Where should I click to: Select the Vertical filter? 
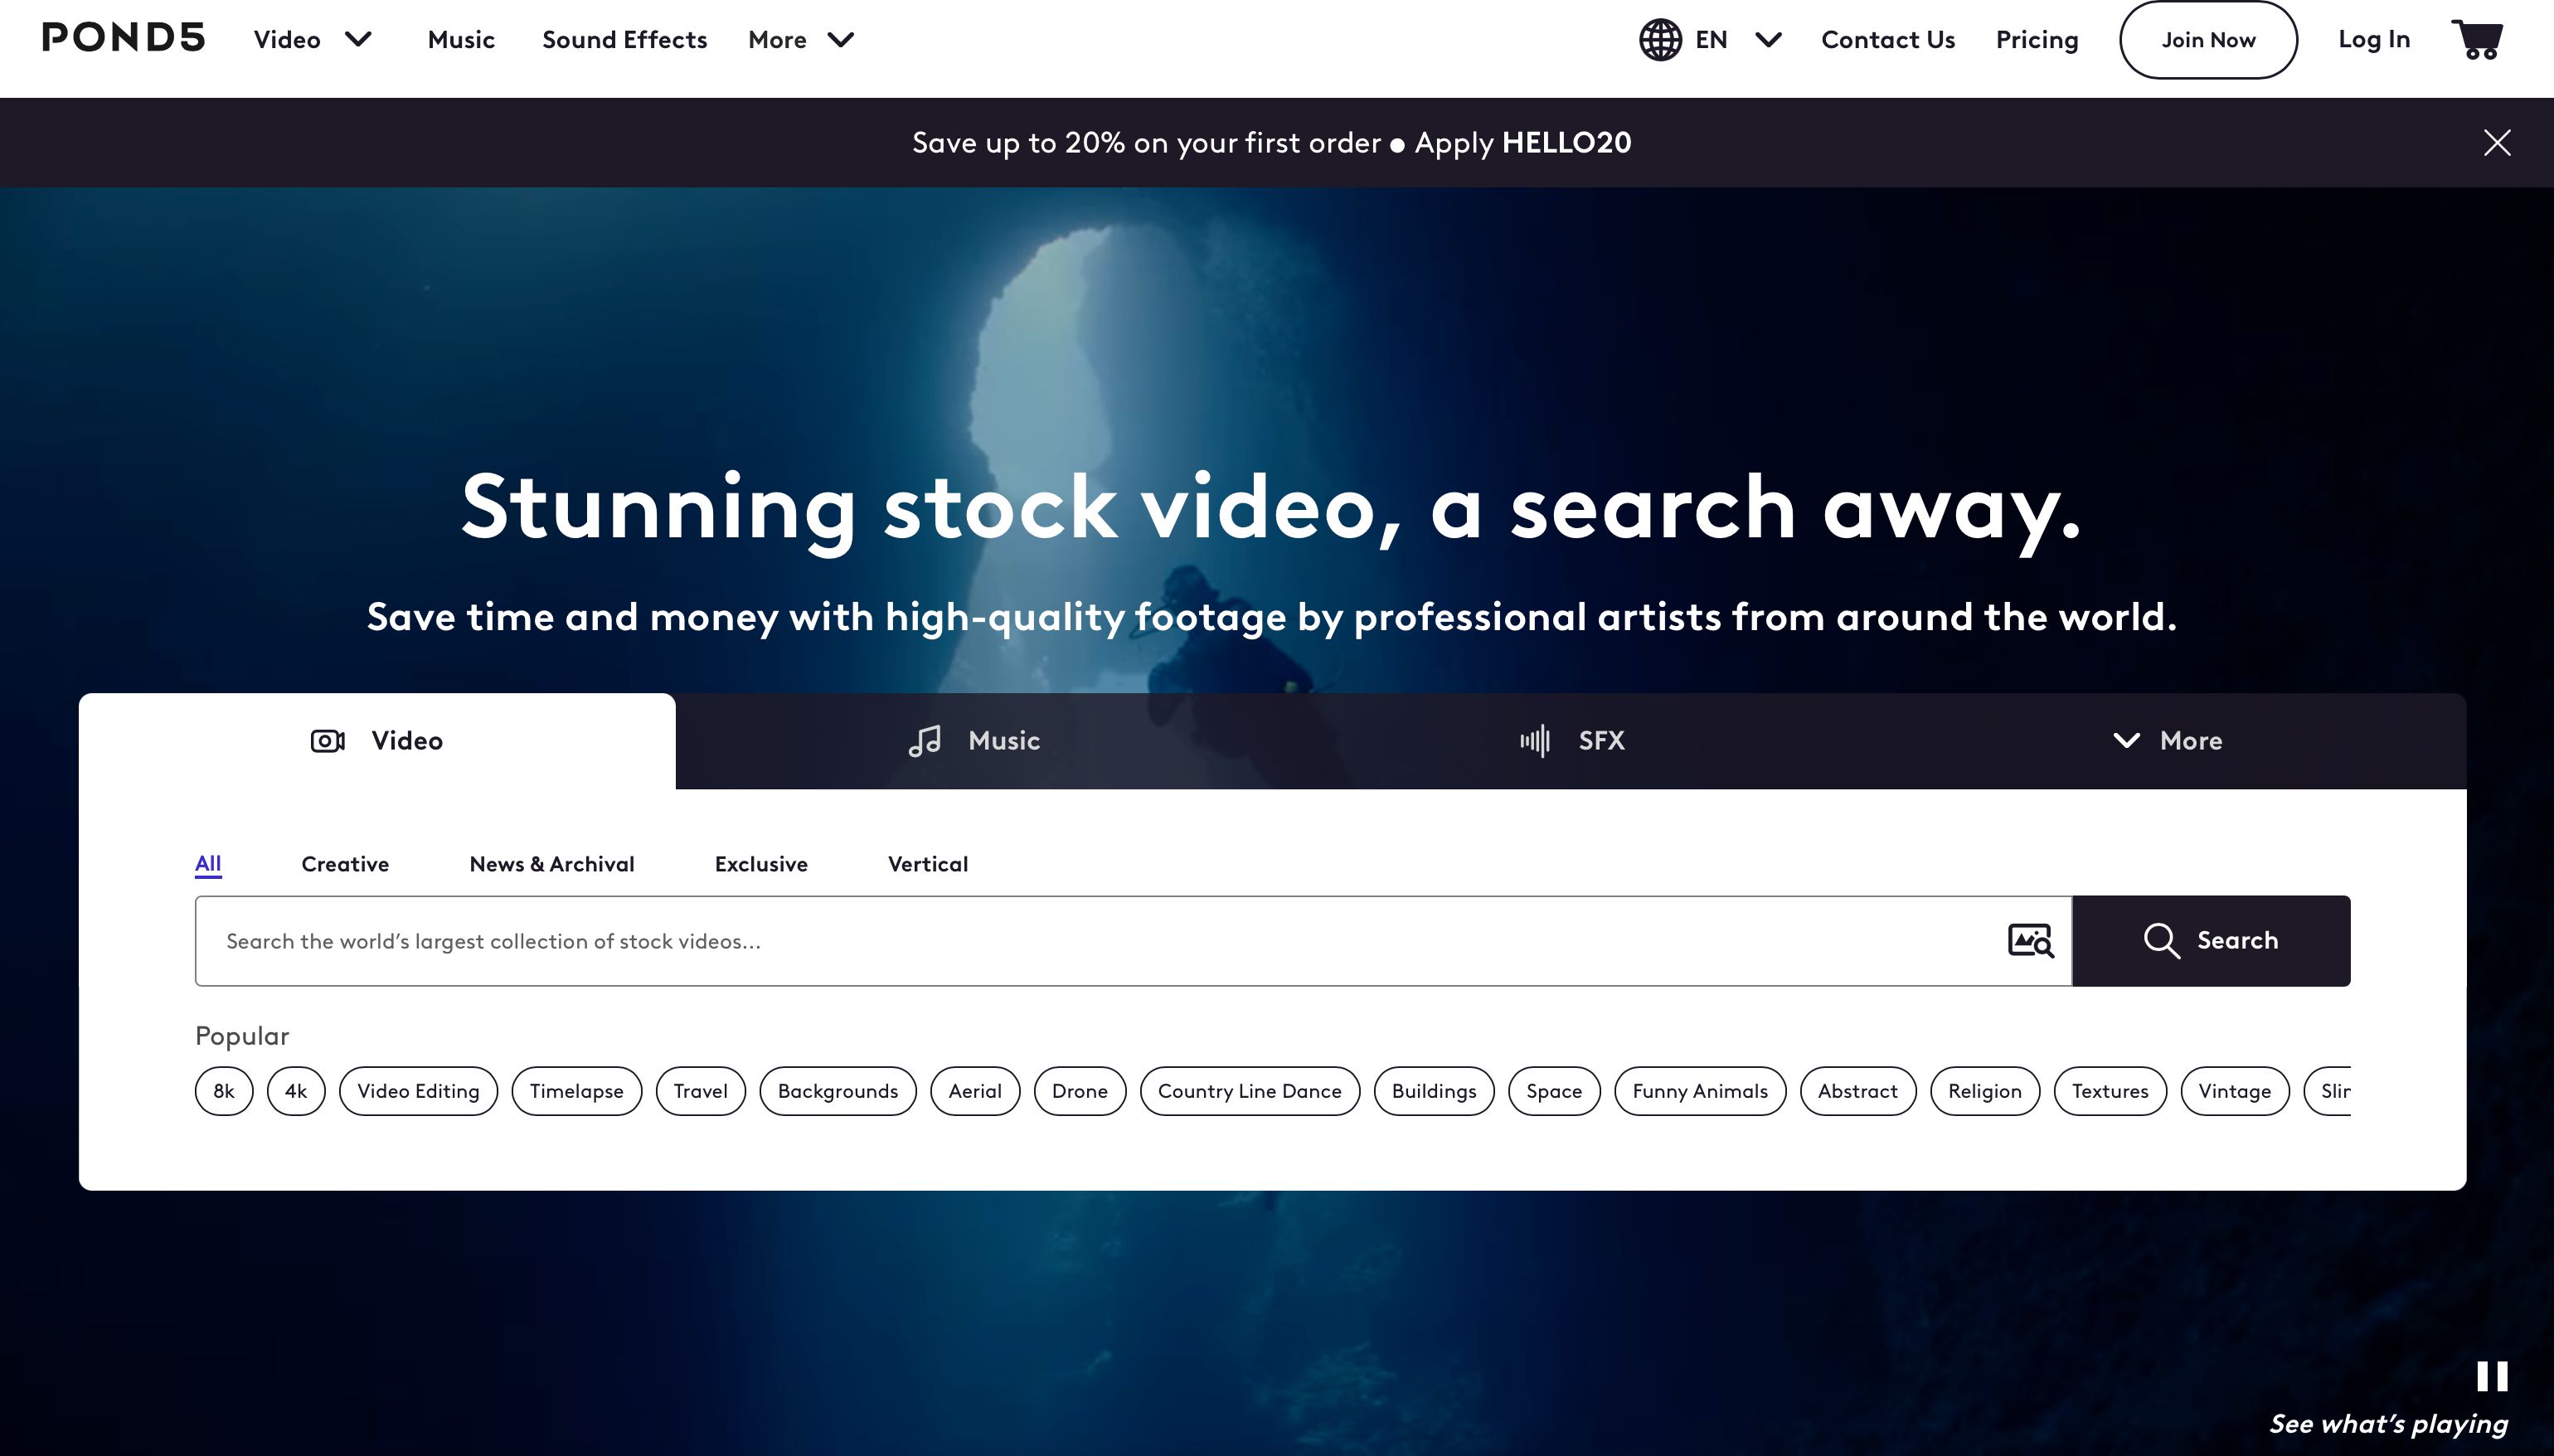(927, 864)
